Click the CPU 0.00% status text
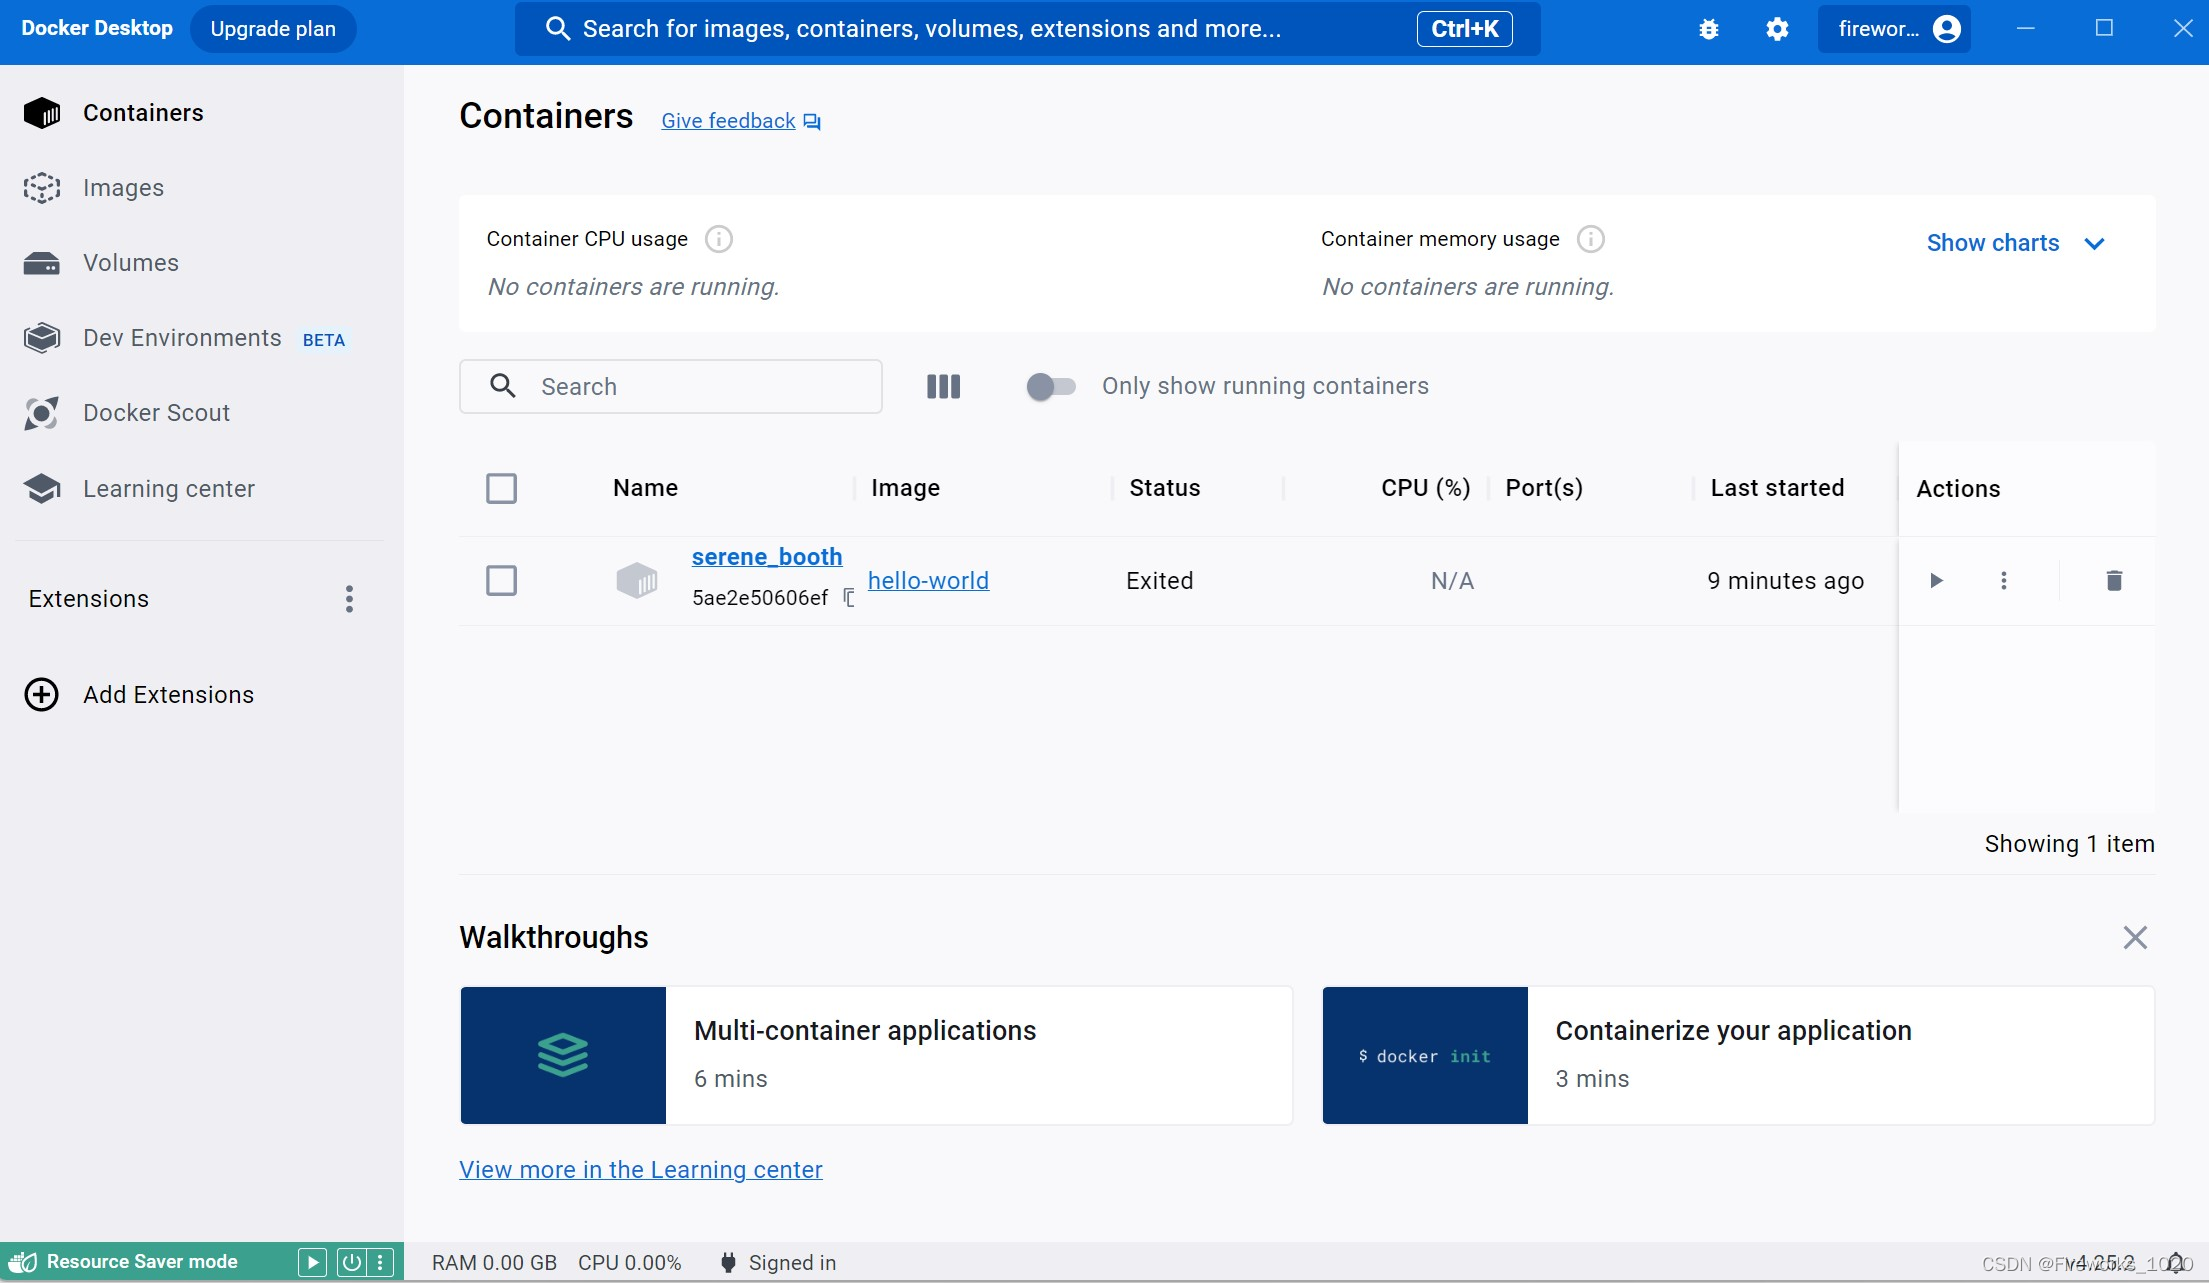The width and height of the screenshot is (2209, 1283). coord(630,1263)
